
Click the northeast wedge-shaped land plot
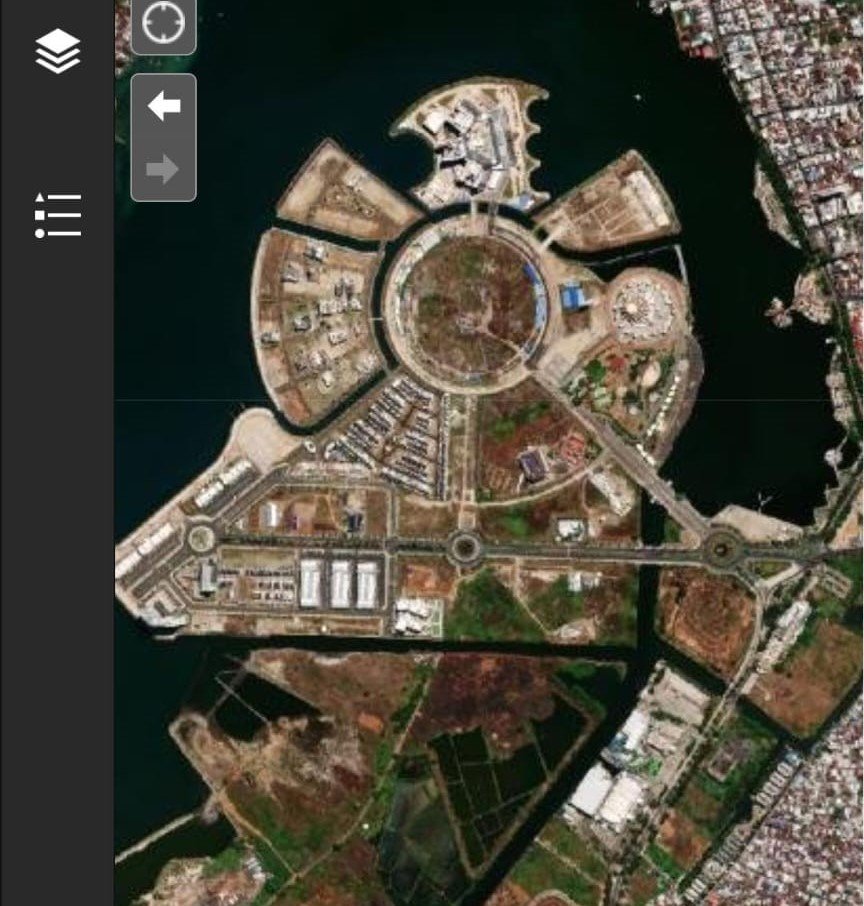click(612, 203)
